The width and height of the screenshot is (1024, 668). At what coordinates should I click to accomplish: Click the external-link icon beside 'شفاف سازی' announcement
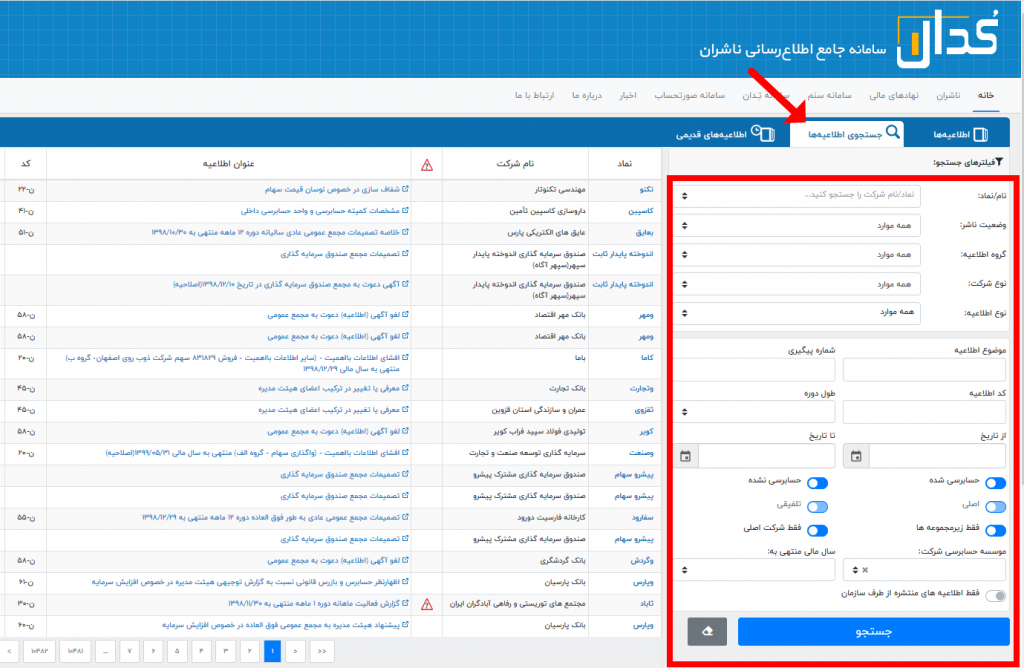(404, 187)
